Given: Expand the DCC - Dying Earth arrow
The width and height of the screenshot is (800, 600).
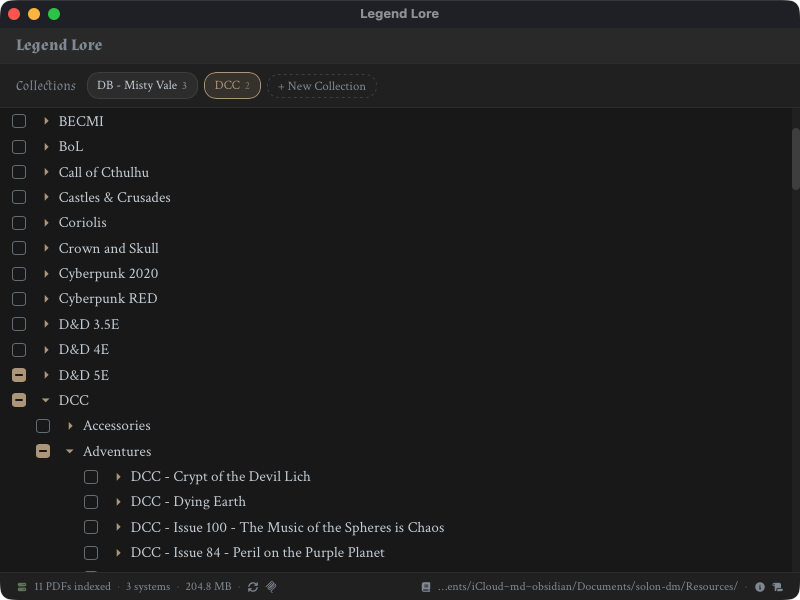Looking at the screenshot, I should [x=118, y=502].
